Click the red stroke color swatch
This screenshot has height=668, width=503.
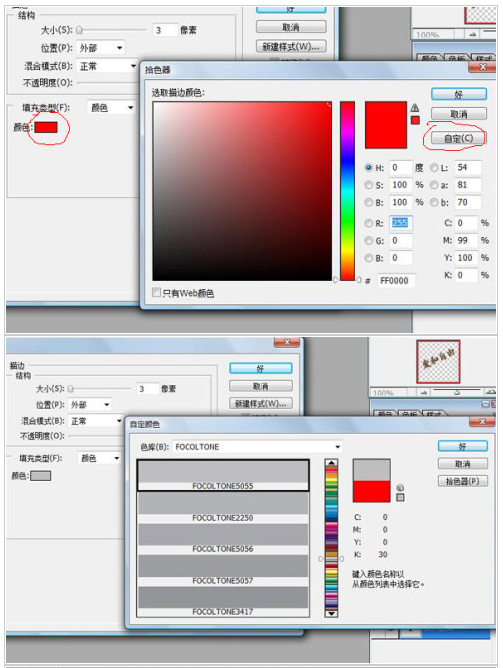46,127
